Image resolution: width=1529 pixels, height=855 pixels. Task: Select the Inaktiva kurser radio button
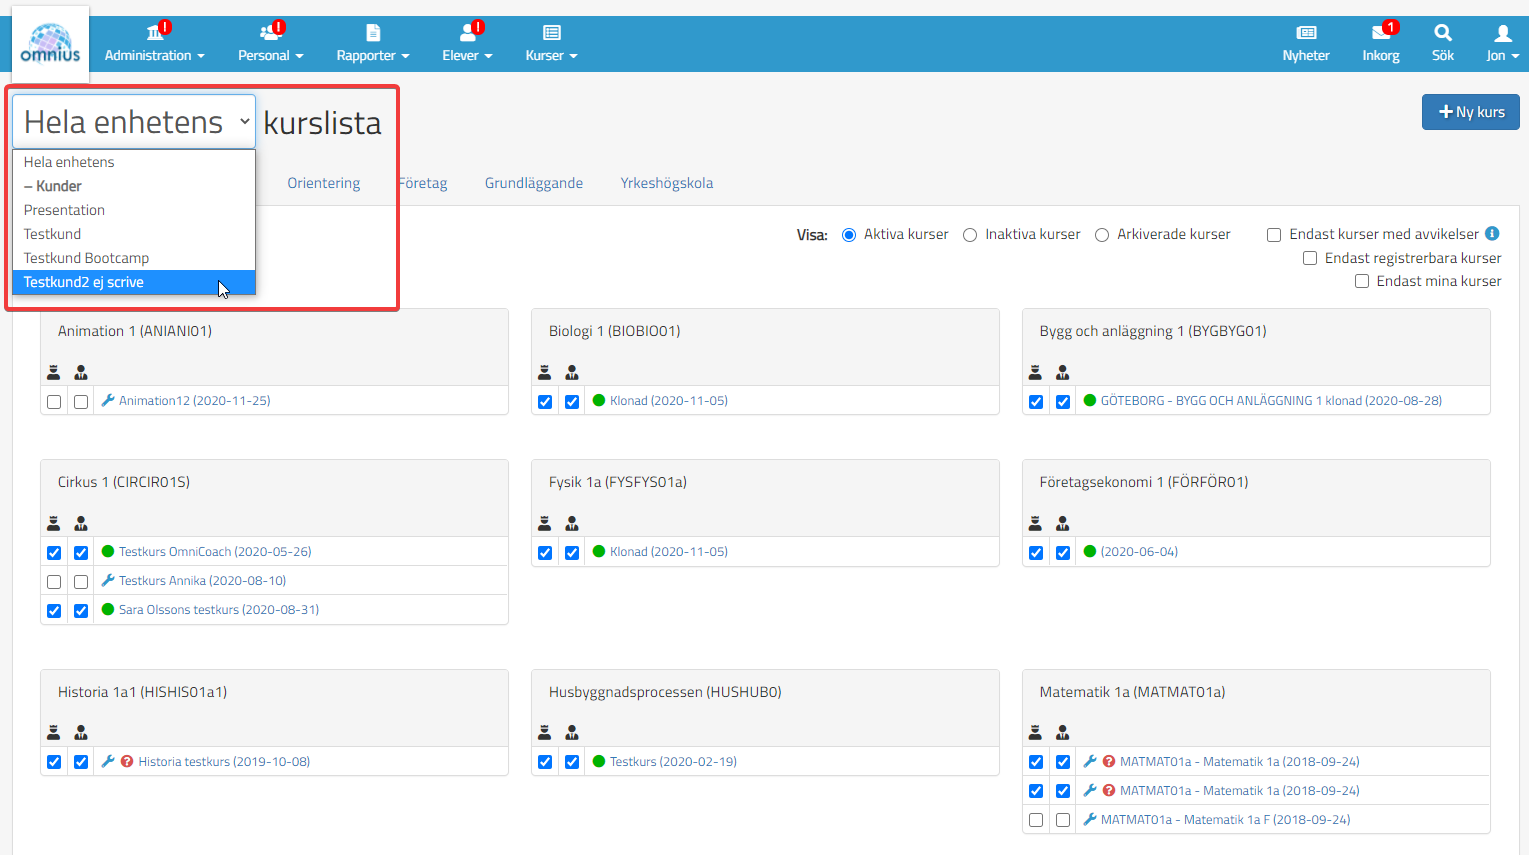pos(970,235)
